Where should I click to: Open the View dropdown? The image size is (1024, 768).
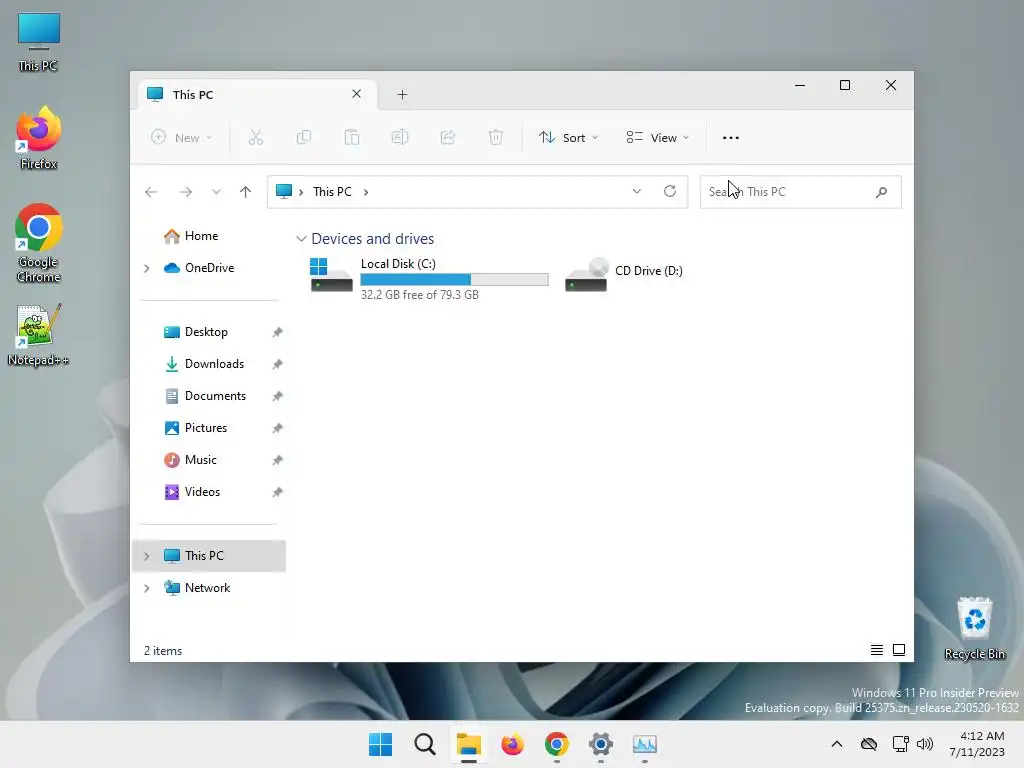pos(658,138)
